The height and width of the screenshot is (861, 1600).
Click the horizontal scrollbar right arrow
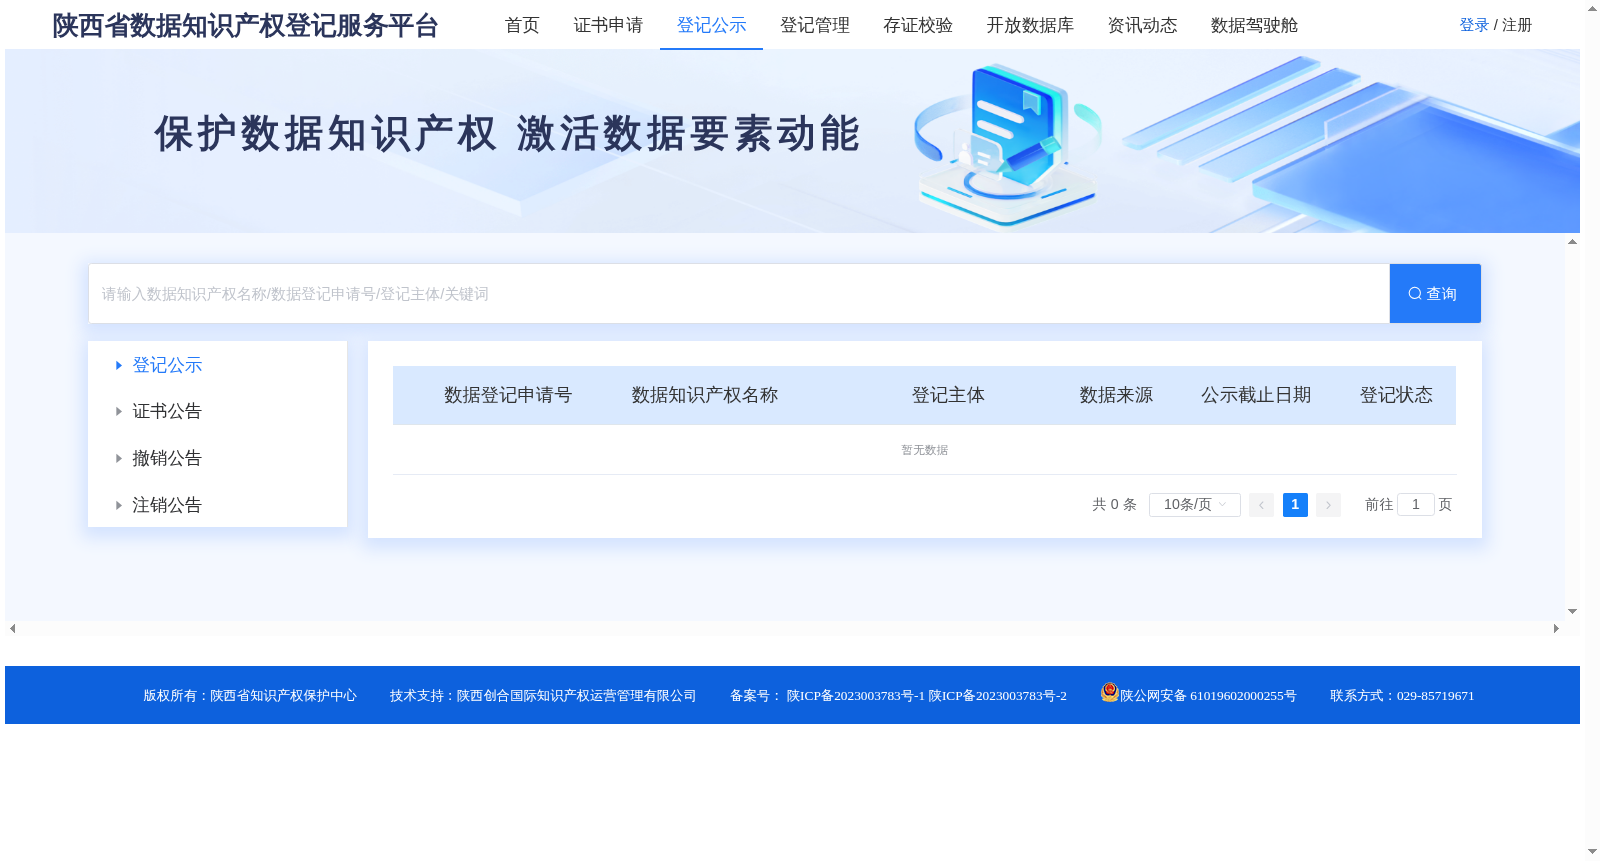[1556, 629]
